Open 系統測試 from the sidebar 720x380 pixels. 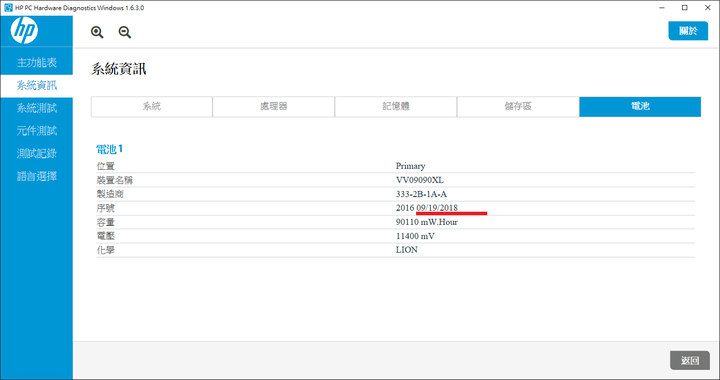point(37,108)
